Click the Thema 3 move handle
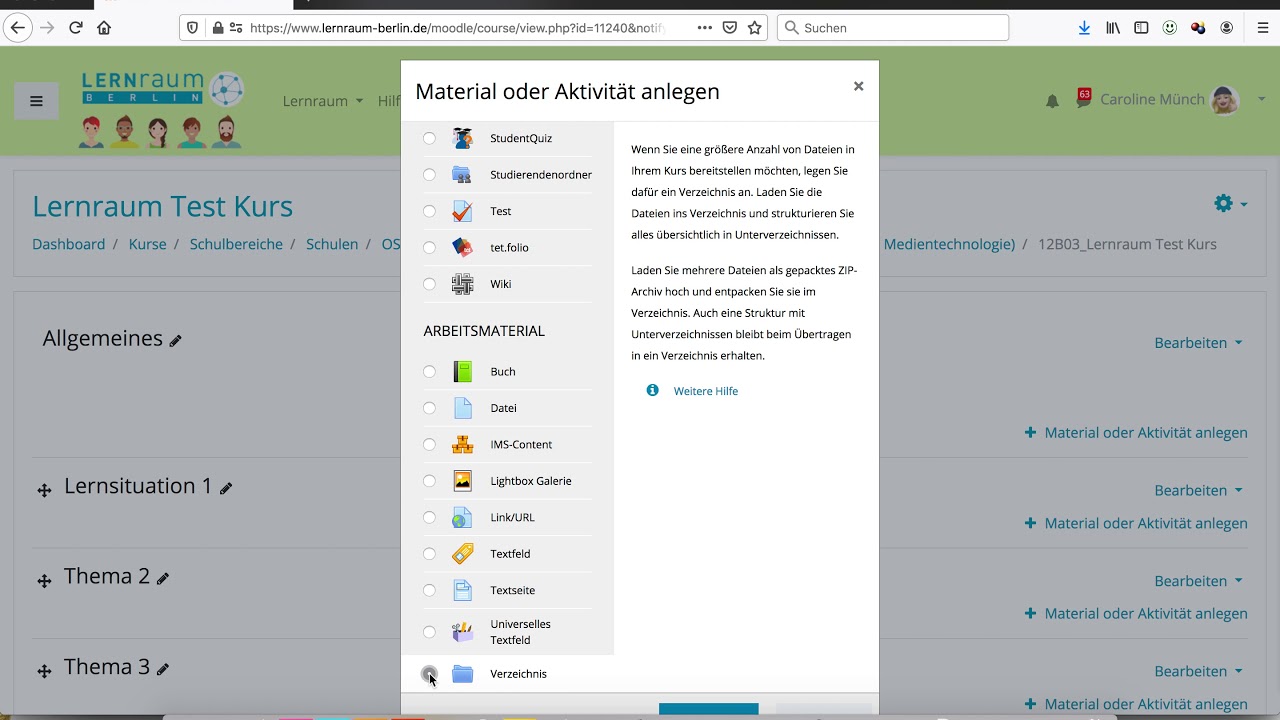Viewport: 1280px width, 720px height. [x=44, y=671]
